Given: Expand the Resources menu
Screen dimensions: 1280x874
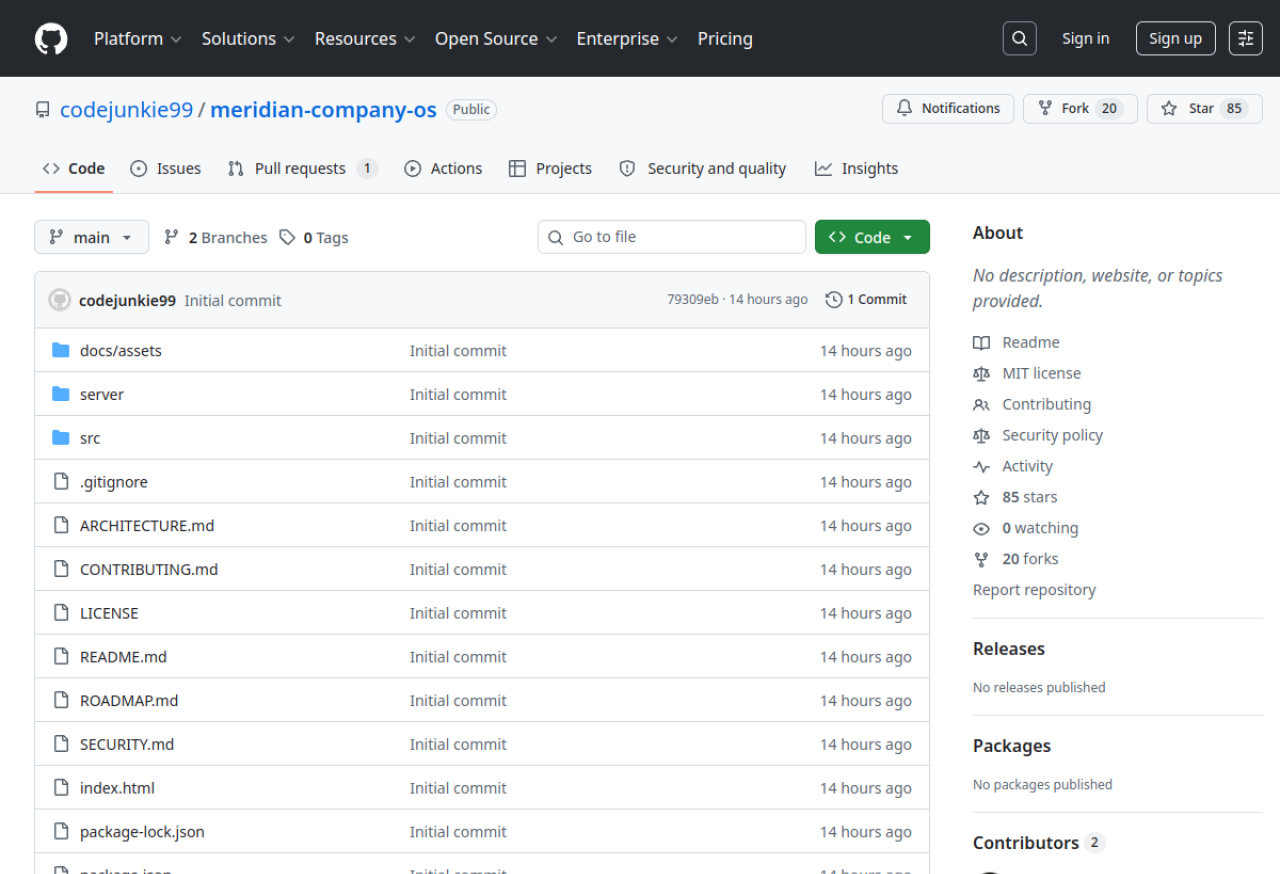Looking at the screenshot, I should pyautogui.click(x=365, y=39).
